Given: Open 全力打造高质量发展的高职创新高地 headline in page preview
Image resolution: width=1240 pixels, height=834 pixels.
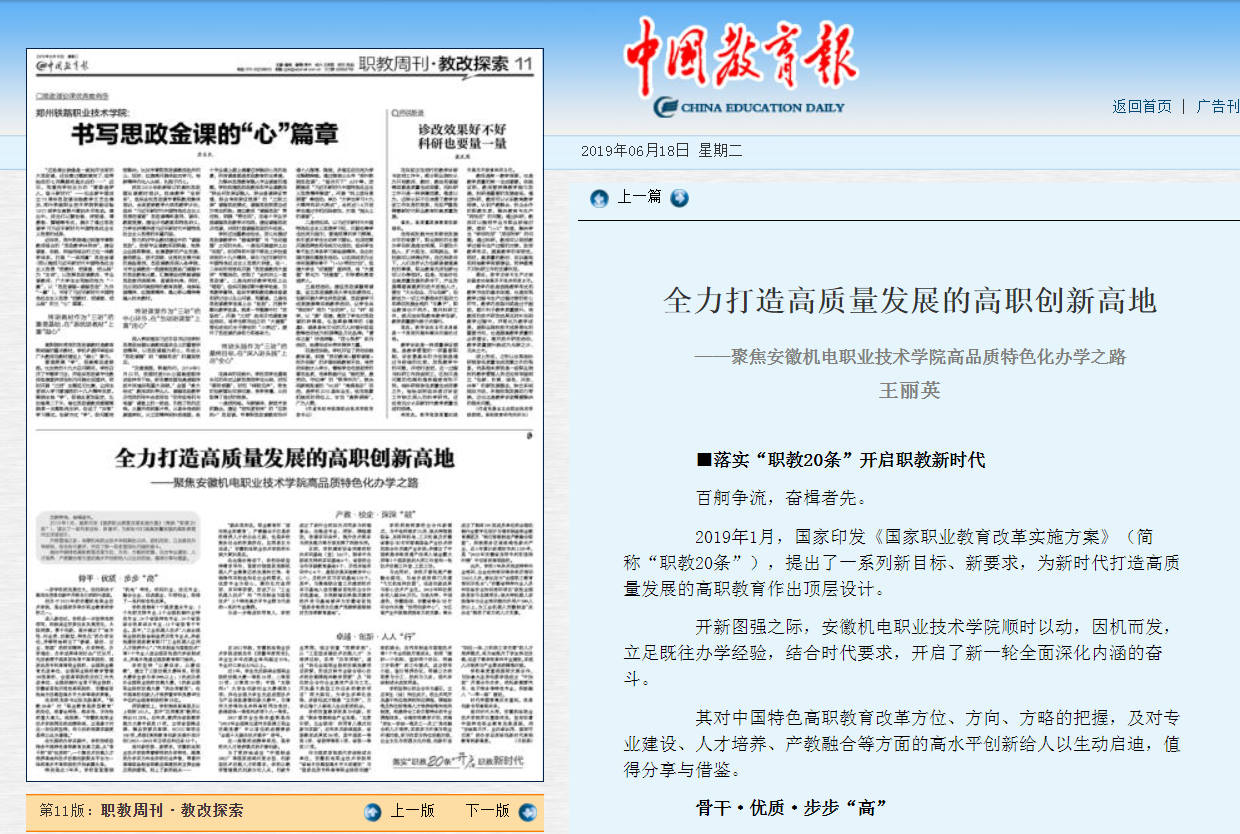Looking at the screenshot, I should [285, 459].
